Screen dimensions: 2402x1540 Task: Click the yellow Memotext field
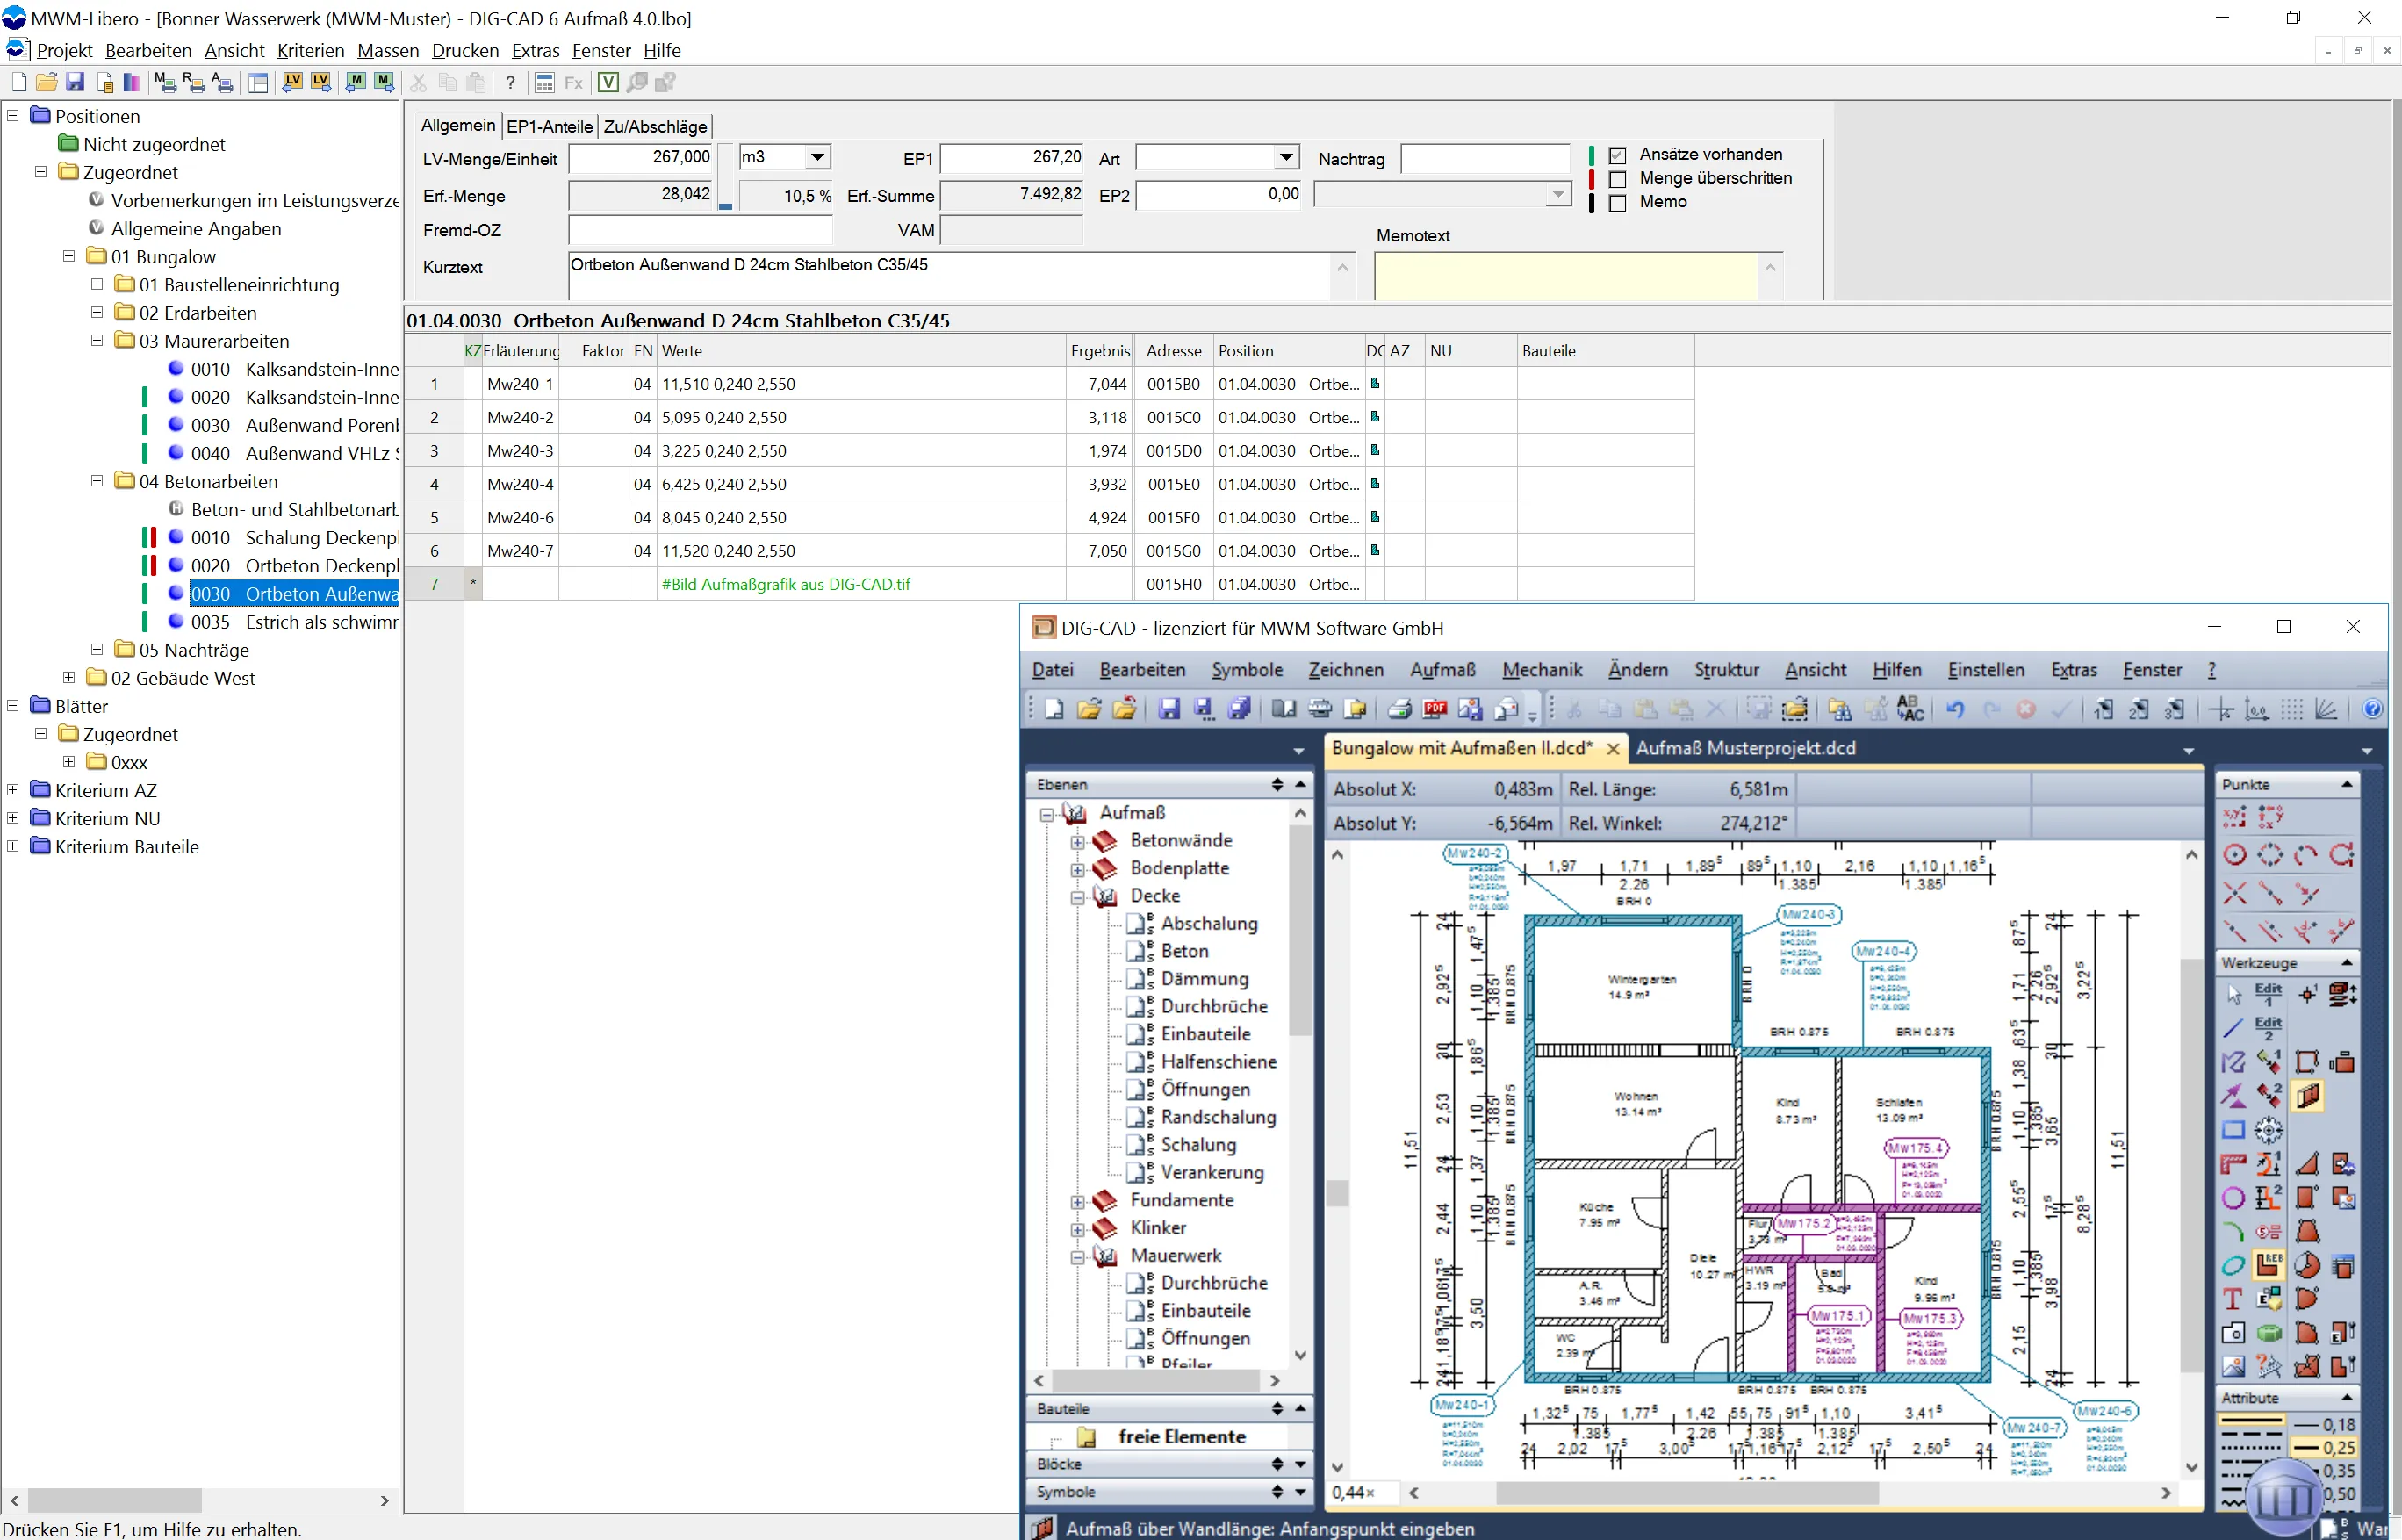pyautogui.click(x=1566, y=276)
